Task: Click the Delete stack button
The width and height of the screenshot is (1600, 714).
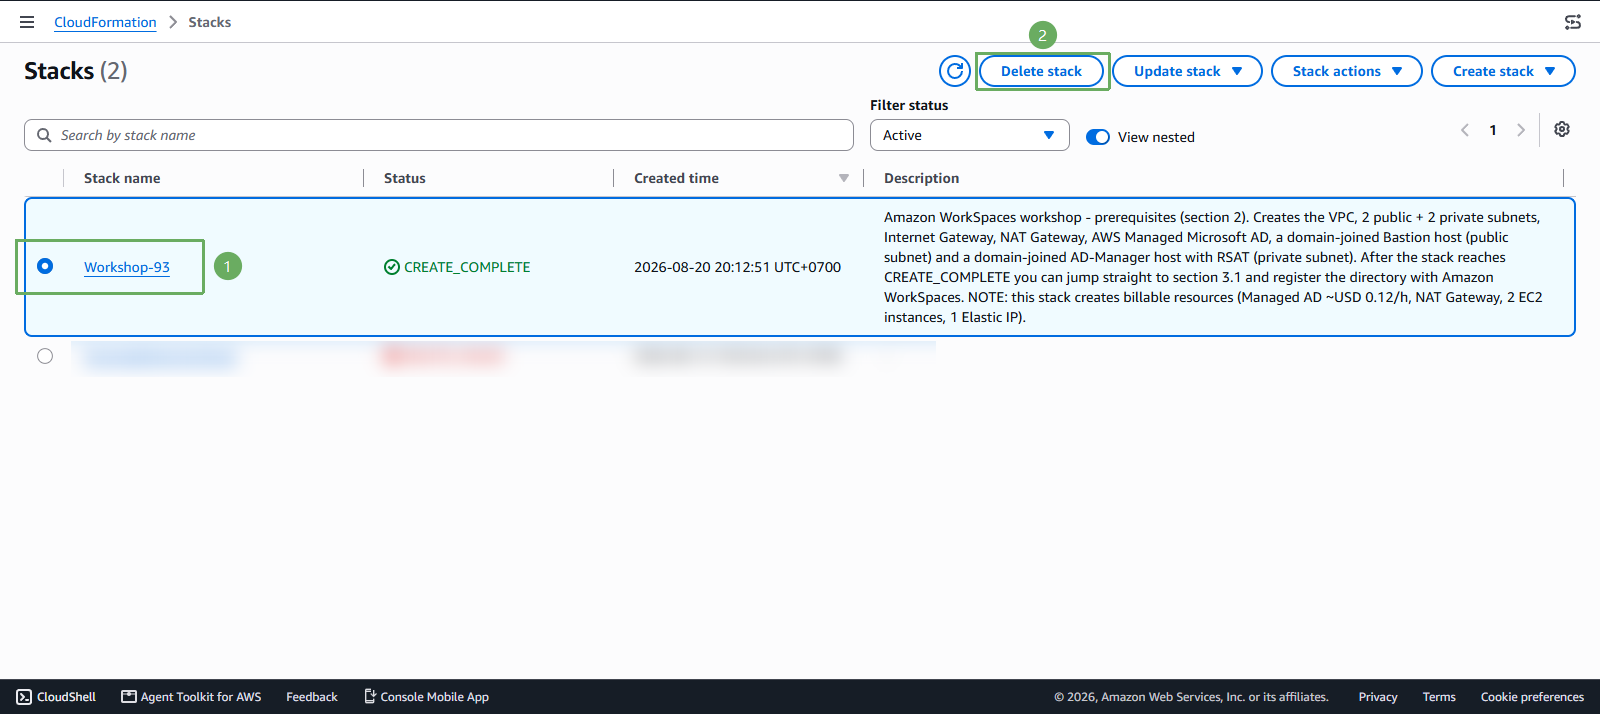Action: (x=1041, y=71)
